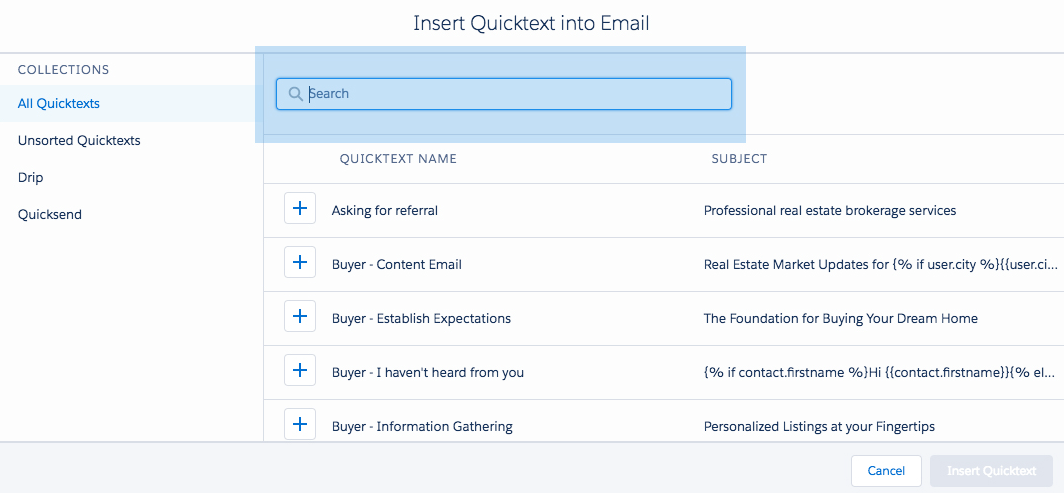This screenshot has width=1064, height=493.
Task: Show the Quicksend collection
Action: (x=50, y=214)
